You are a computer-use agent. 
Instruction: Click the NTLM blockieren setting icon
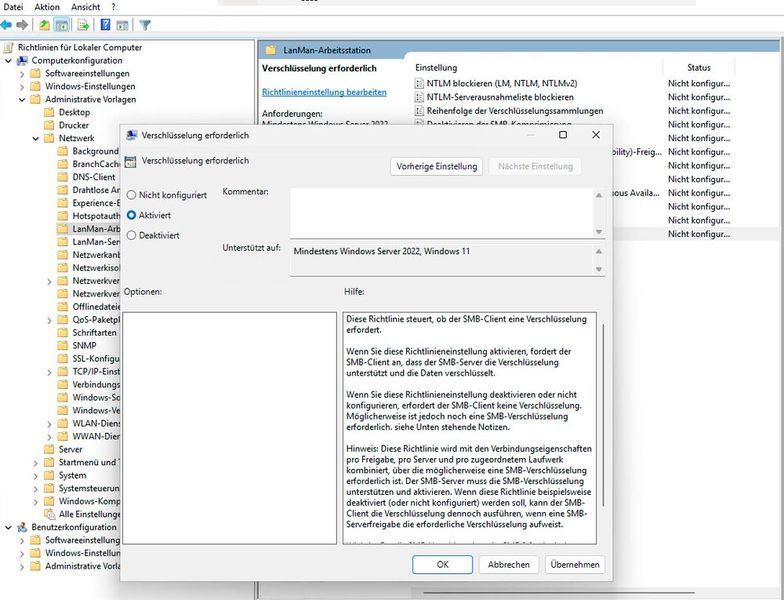click(419, 83)
